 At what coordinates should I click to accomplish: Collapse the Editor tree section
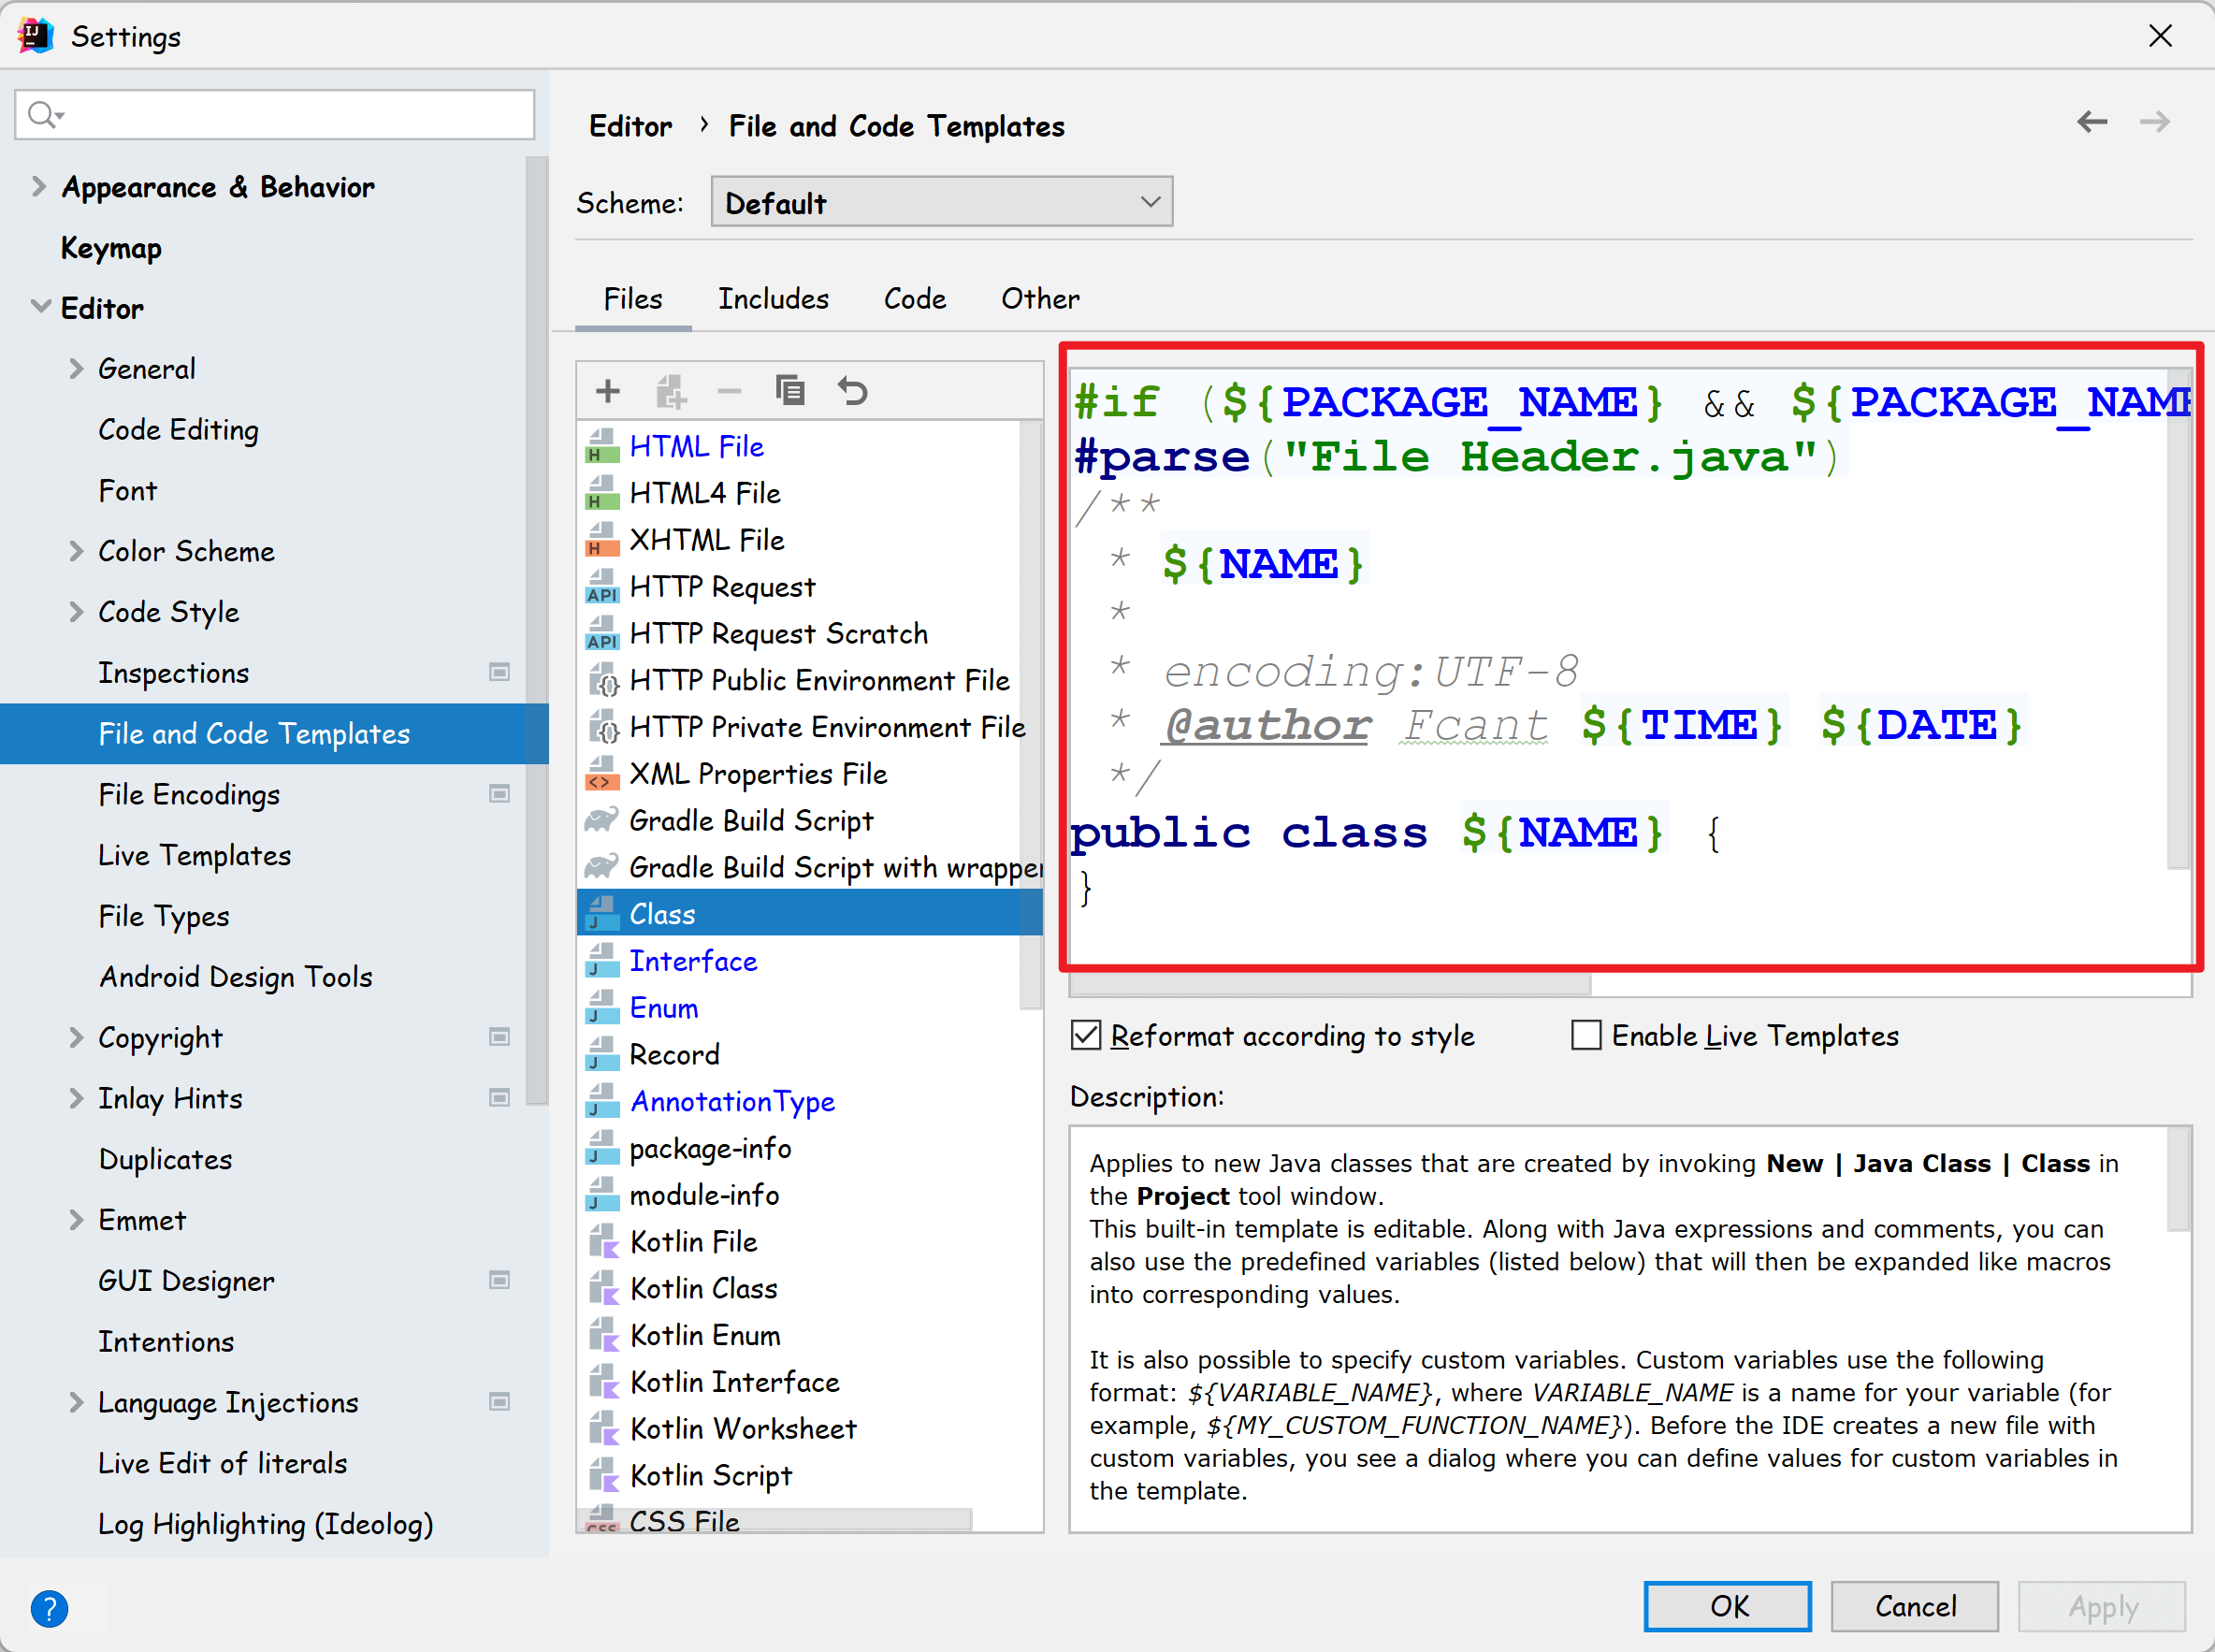[x=40, y=307]
